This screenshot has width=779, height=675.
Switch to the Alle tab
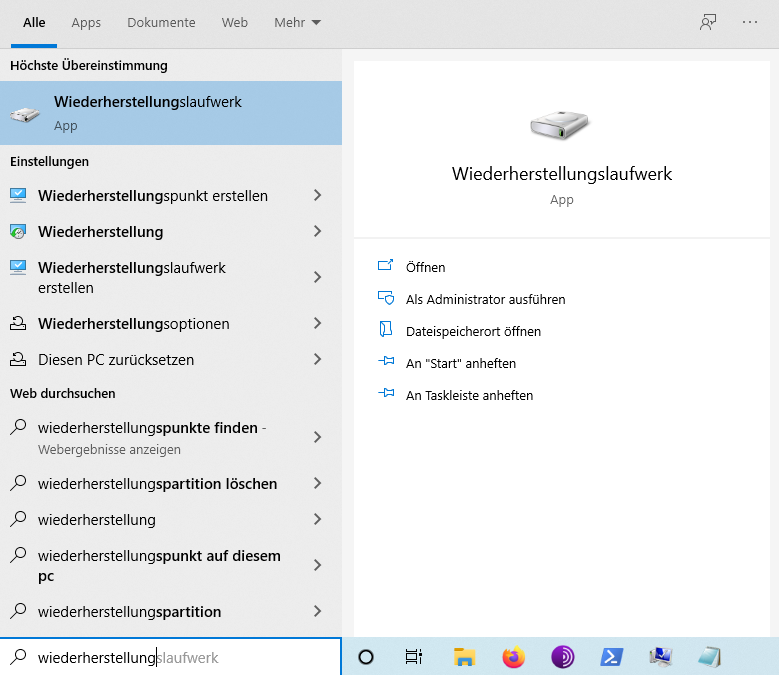coord(34,23)
